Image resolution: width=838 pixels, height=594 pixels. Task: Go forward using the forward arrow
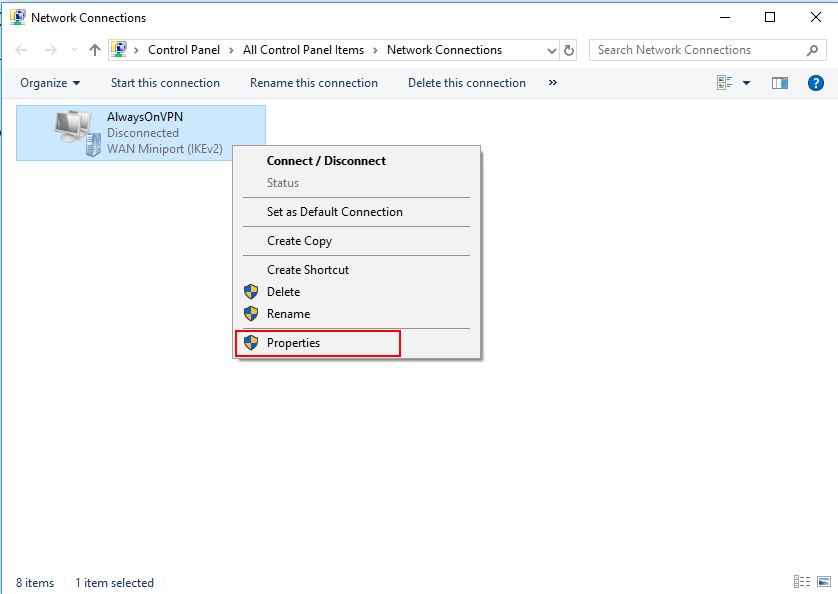click(51, 50)
